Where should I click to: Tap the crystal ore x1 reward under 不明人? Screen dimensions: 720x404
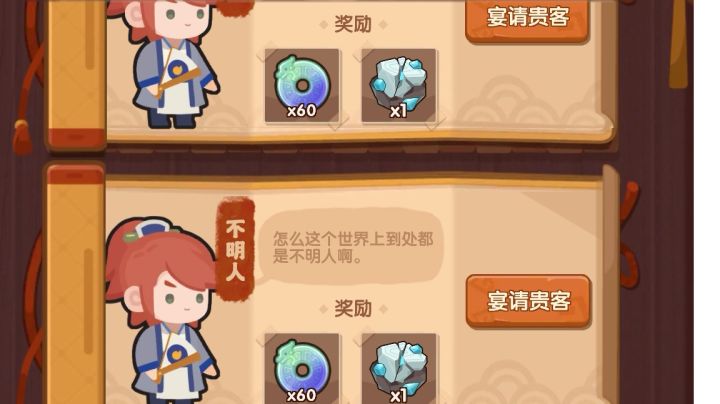point(399,369)
